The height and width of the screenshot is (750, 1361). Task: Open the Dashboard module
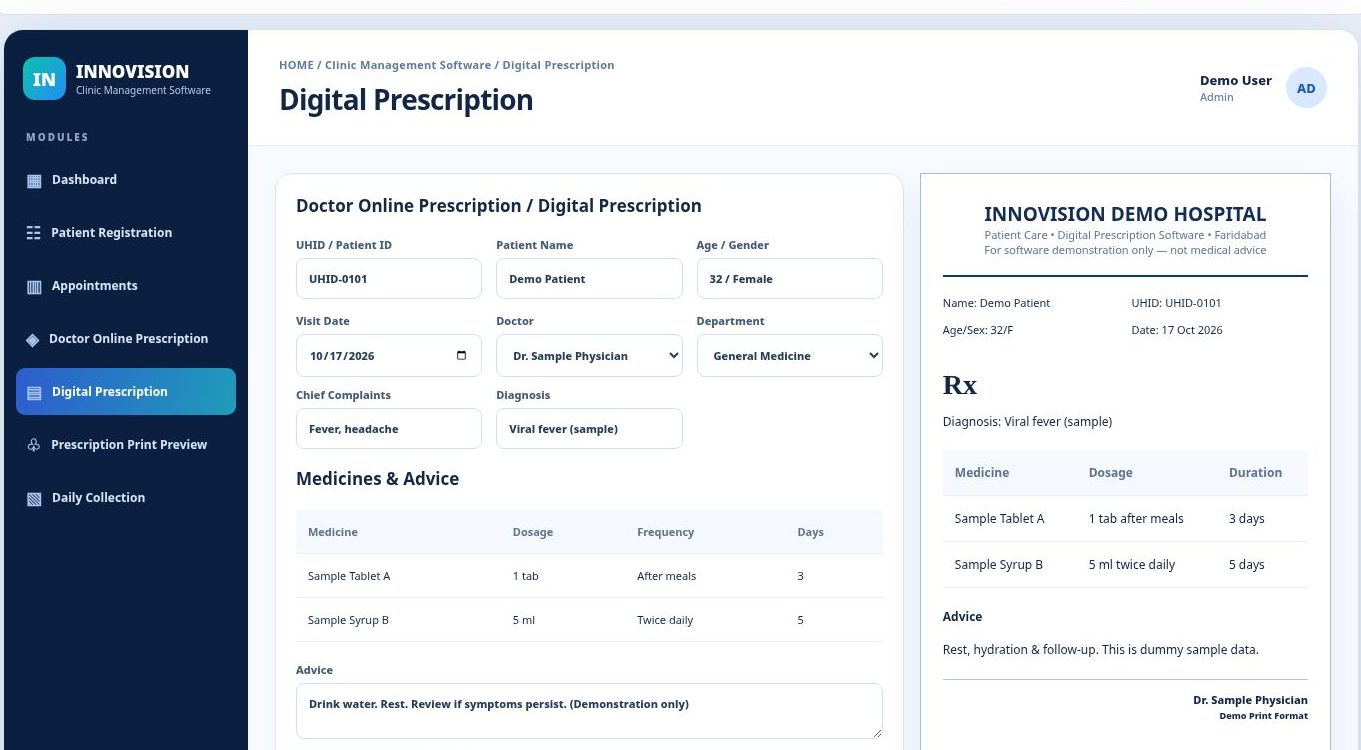click(x=126, y=180)
